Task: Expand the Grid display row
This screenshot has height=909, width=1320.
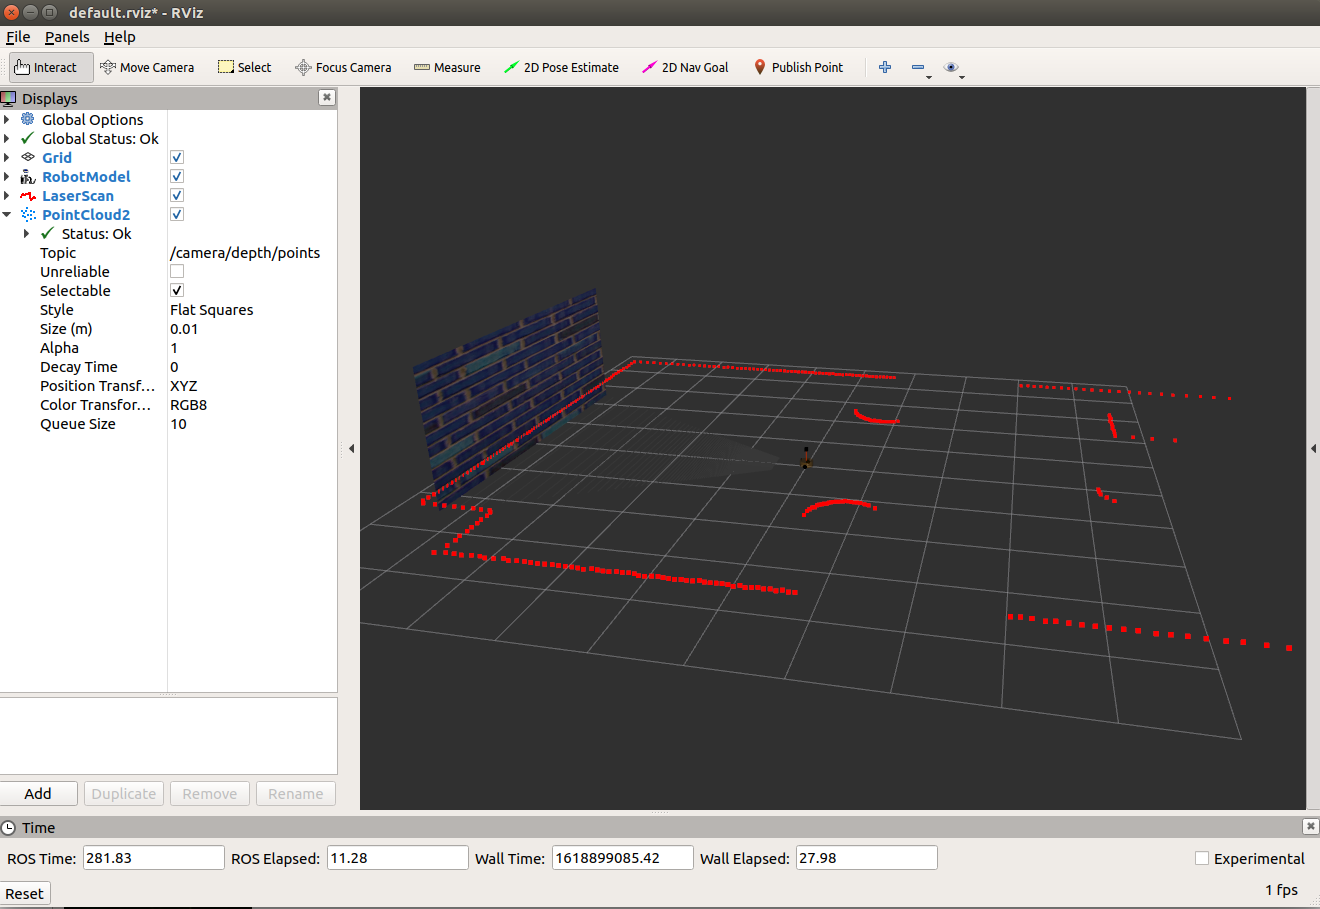Action: [7, 157]
